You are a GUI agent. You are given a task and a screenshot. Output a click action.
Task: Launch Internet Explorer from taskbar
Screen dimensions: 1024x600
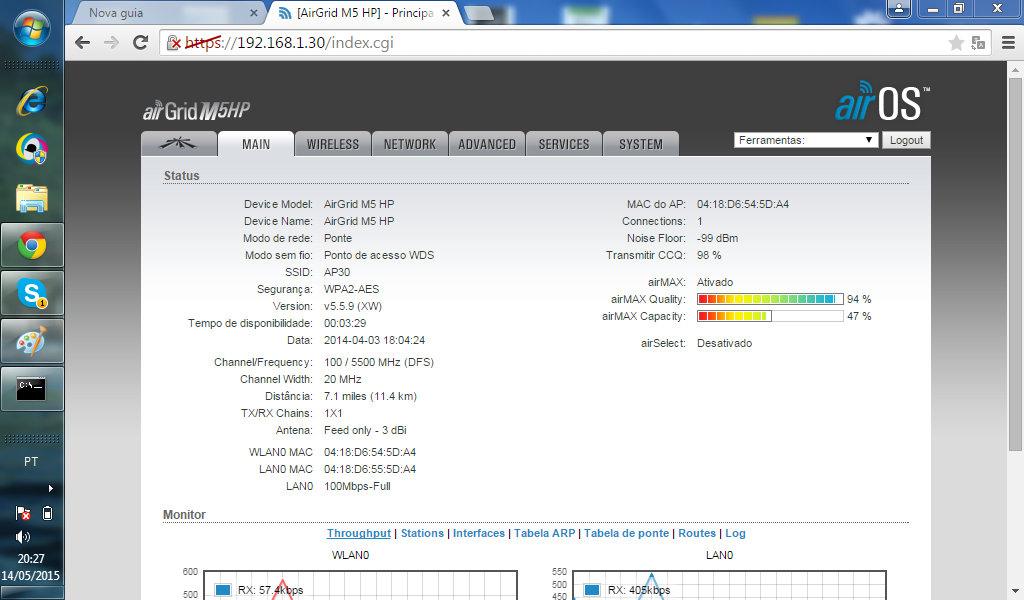pyautogui.click(x=31, y=101)
